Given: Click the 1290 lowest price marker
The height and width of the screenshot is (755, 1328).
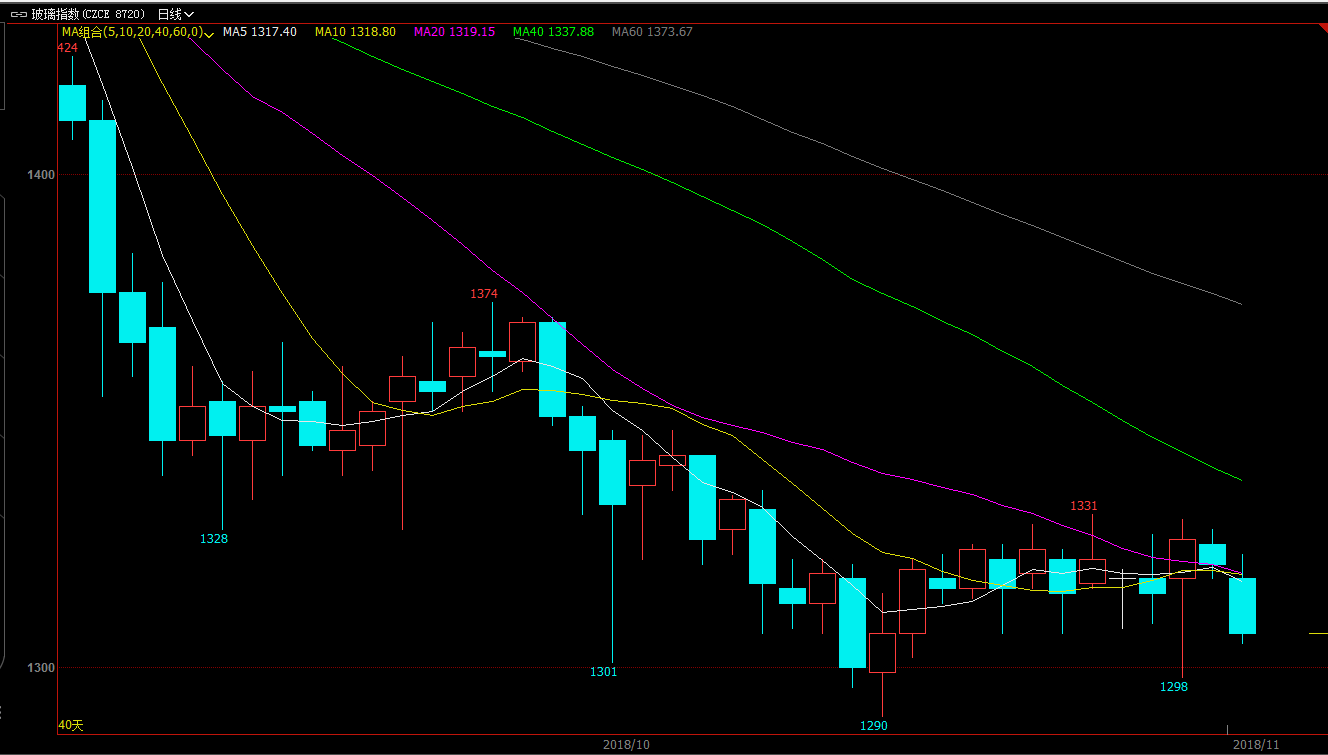Looking at the screenshot, I should click(874, 726).
